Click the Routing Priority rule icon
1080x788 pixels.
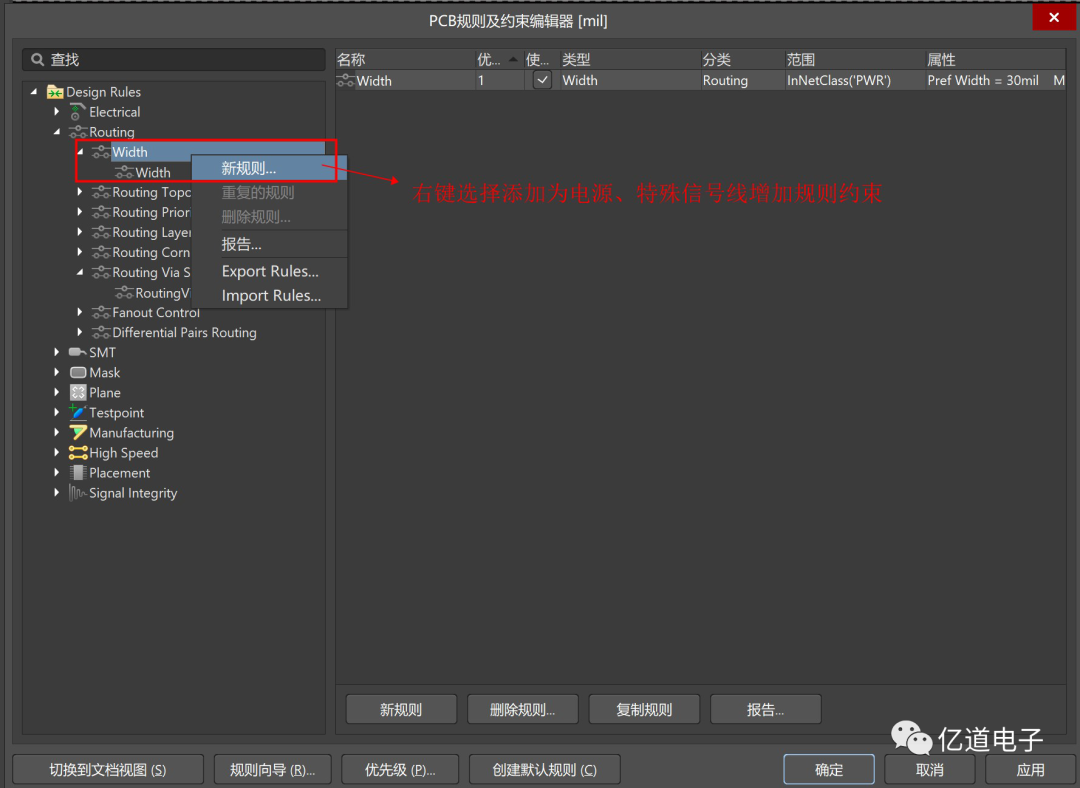101,212
